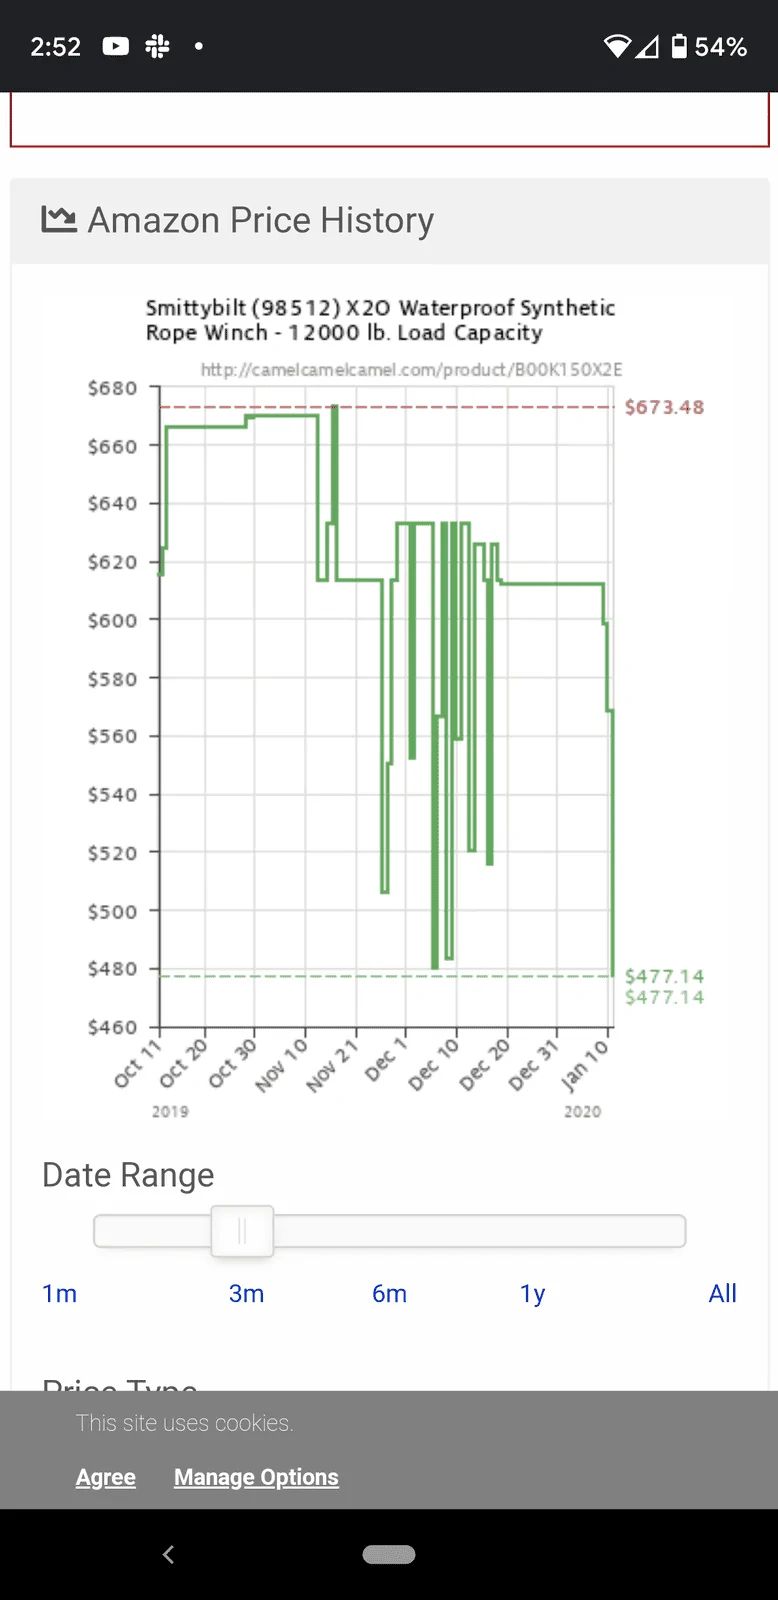Viewport: 778px width, 1600px height.
Task: Click the Date Range slider handle
Action: pyautogui.click(x=242, y=1231)
